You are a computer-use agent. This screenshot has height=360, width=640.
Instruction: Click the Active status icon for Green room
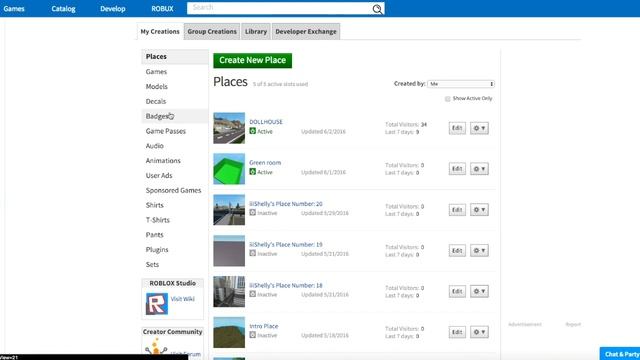point(253,172)
